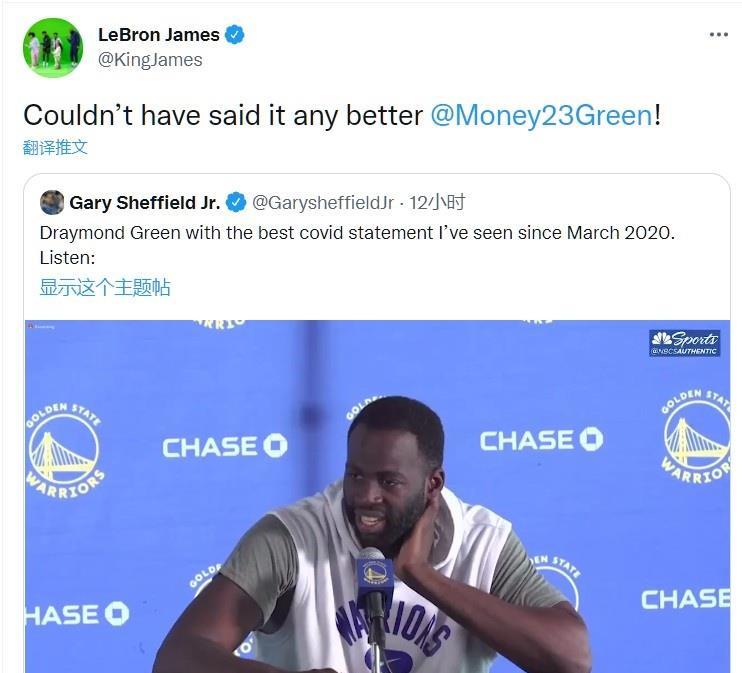
Task: Click the NBC Sports watermark logo
Action: (684, 343)
